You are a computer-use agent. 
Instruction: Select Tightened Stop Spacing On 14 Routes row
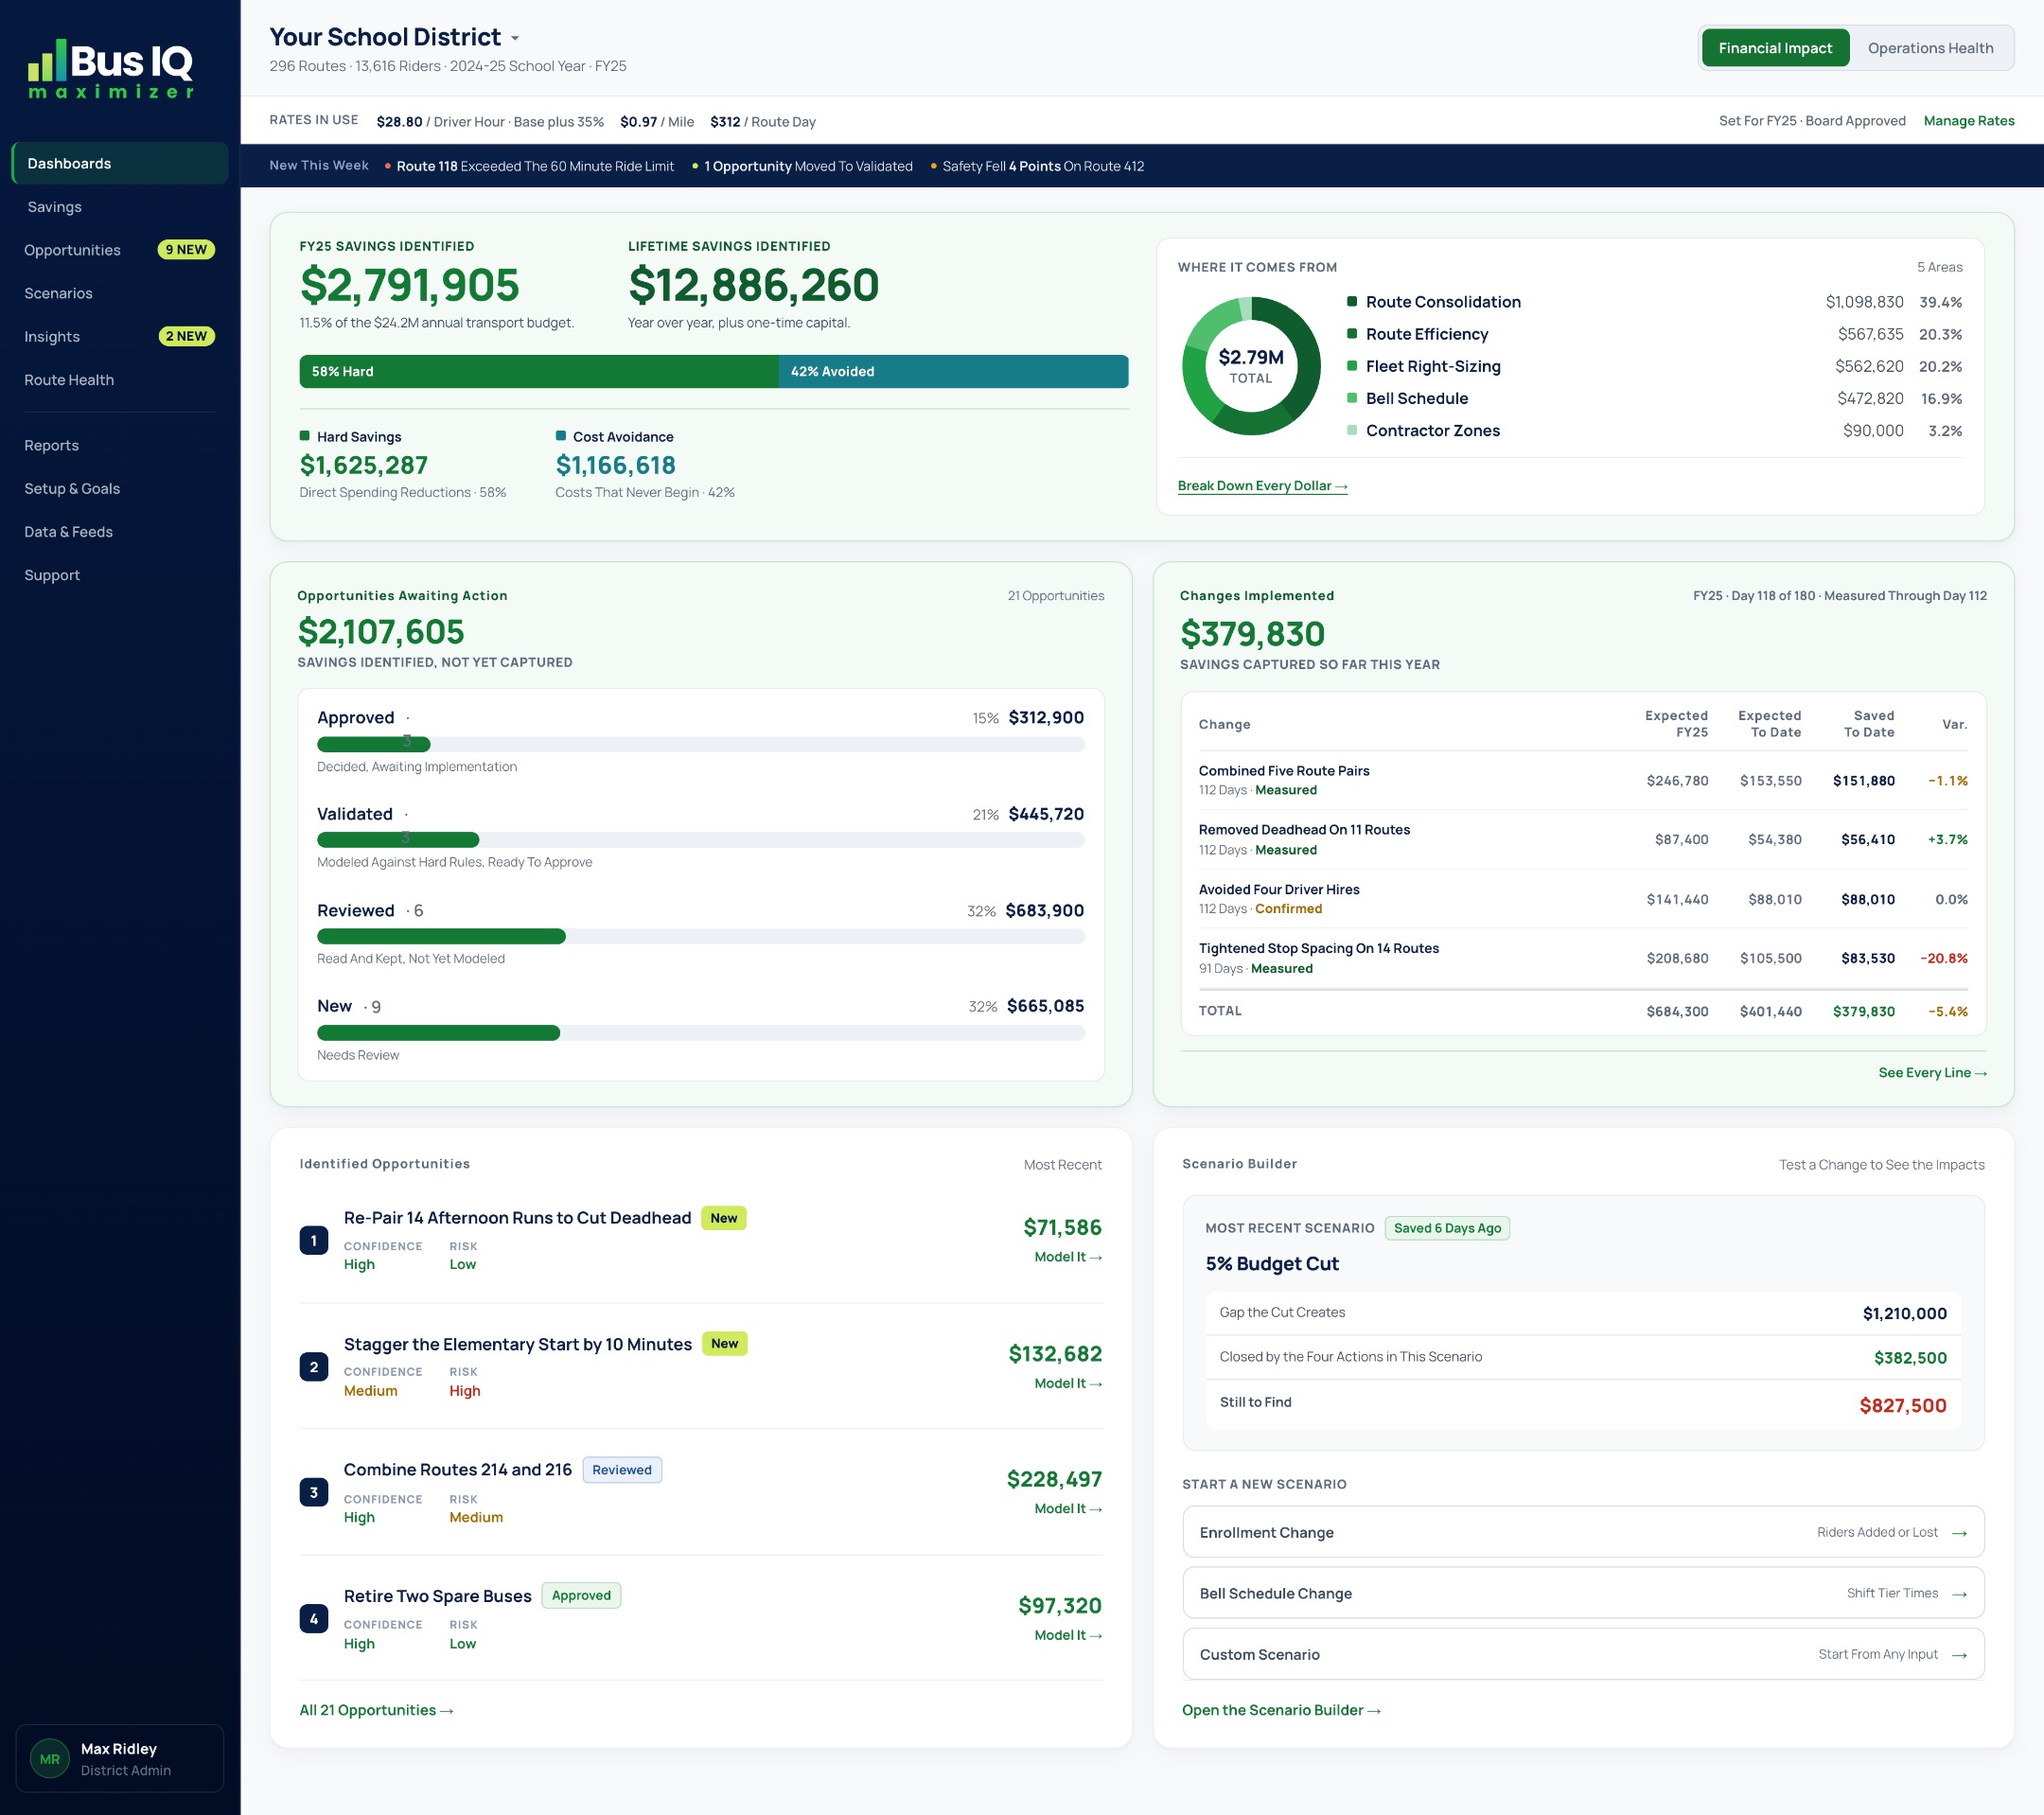click(x=1582, y=958)
